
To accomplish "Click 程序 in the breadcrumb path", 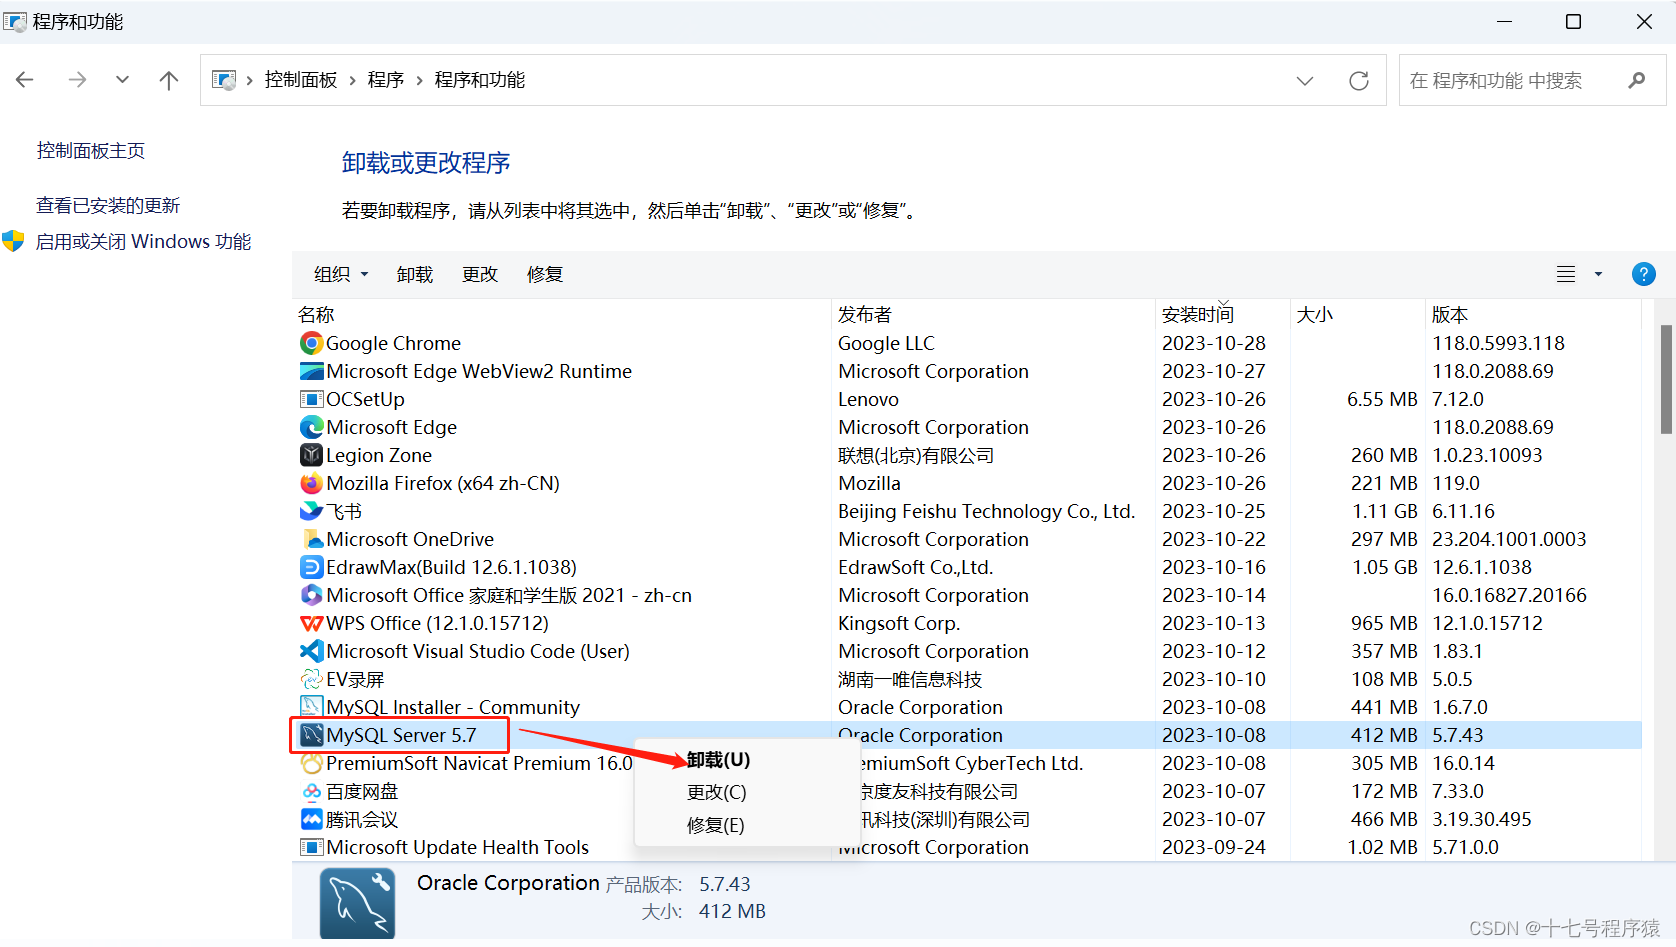I will tap(386, 80).
